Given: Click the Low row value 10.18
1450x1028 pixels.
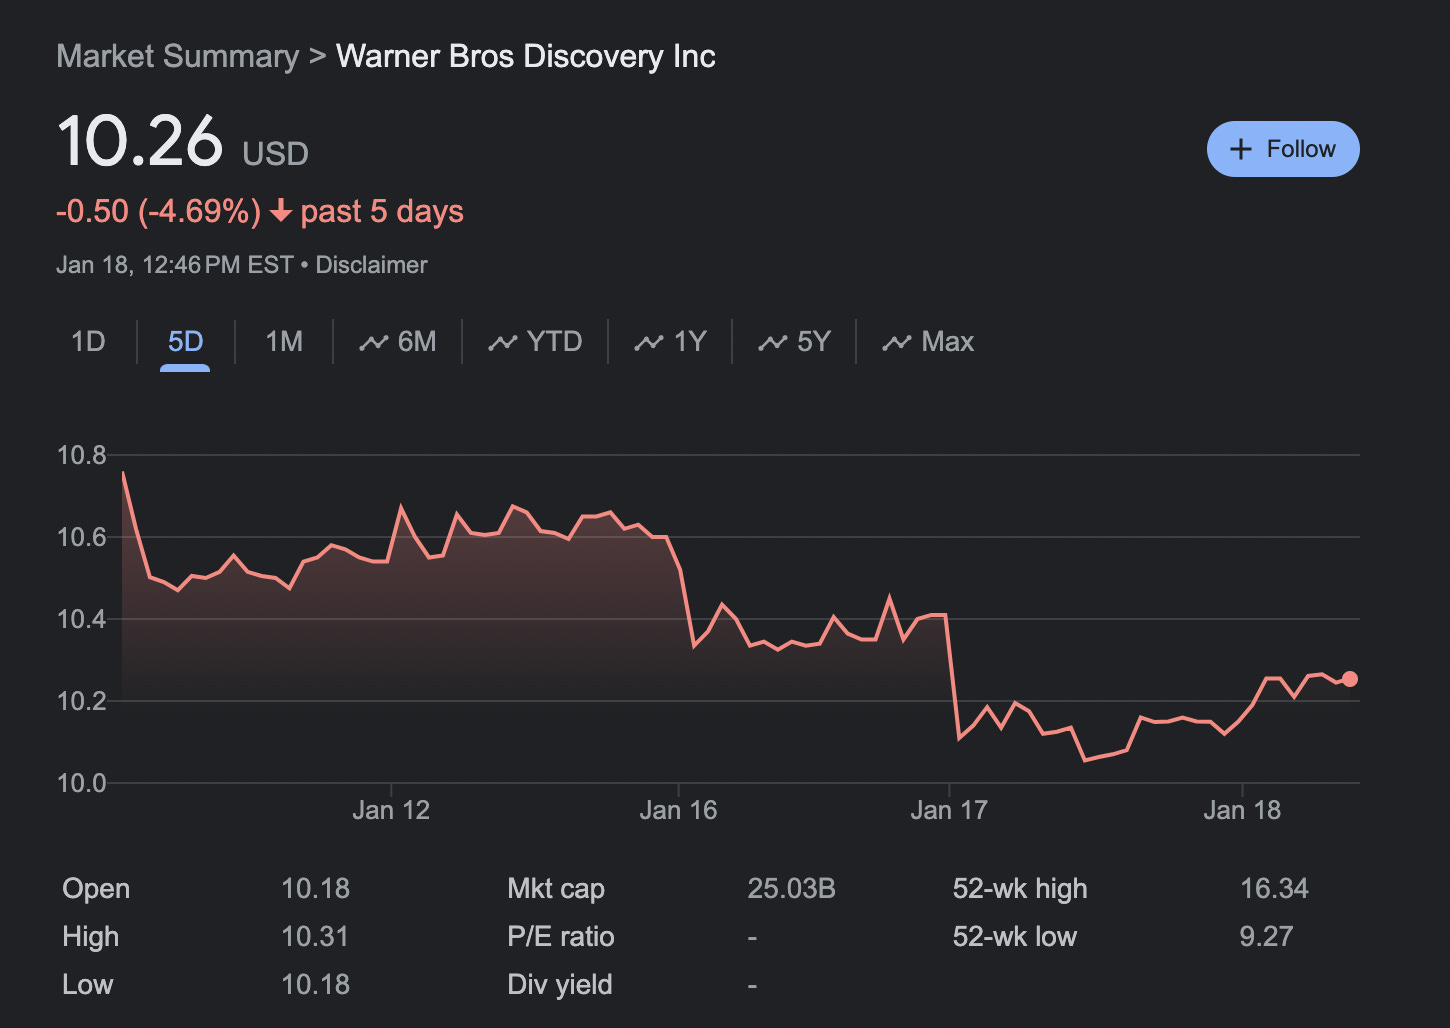Looking at the screenshot, I should (316, 985).
